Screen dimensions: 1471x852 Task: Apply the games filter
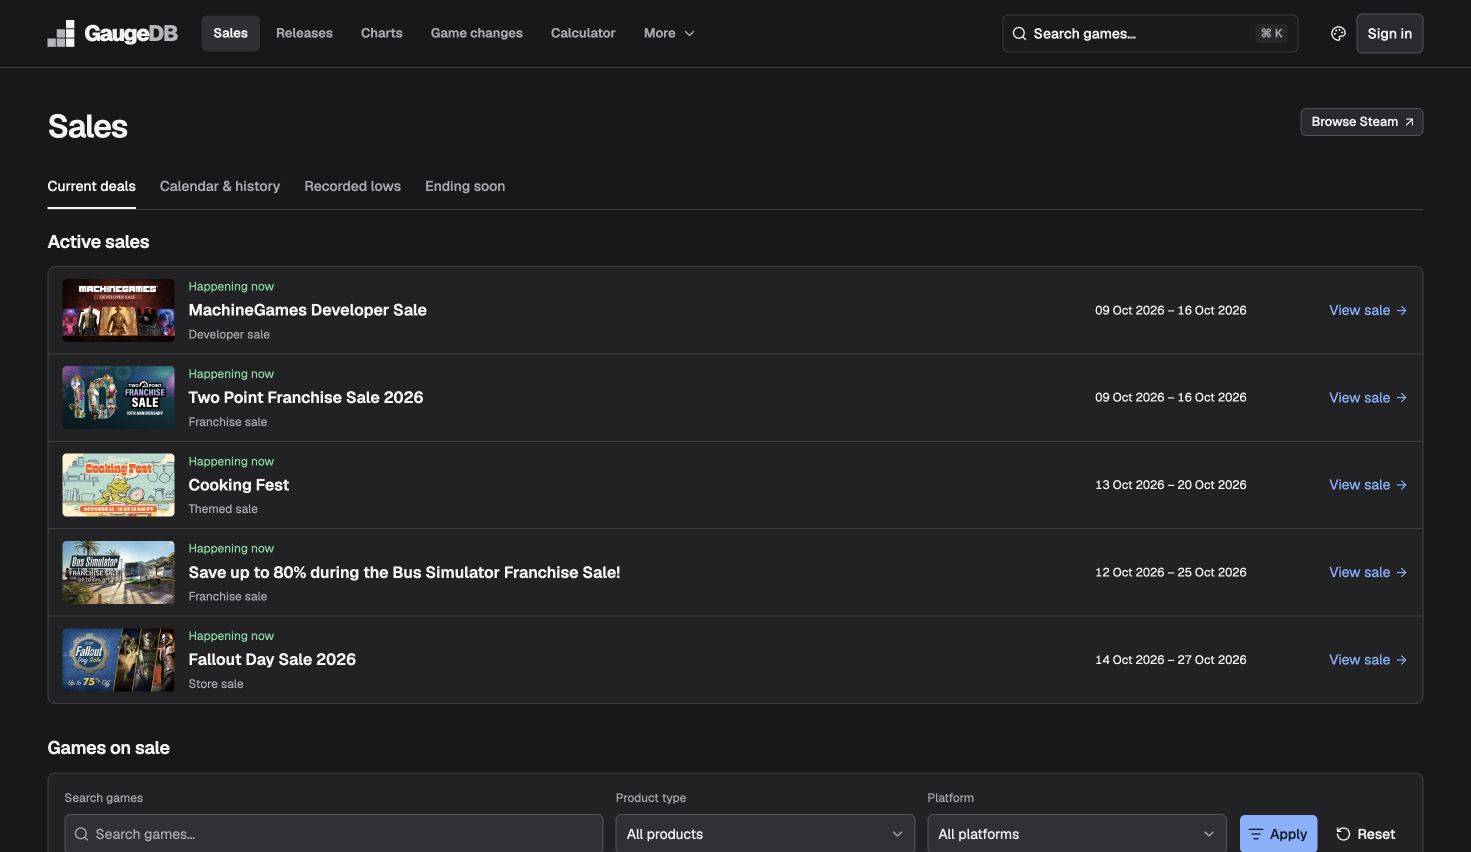[1279, 834]
